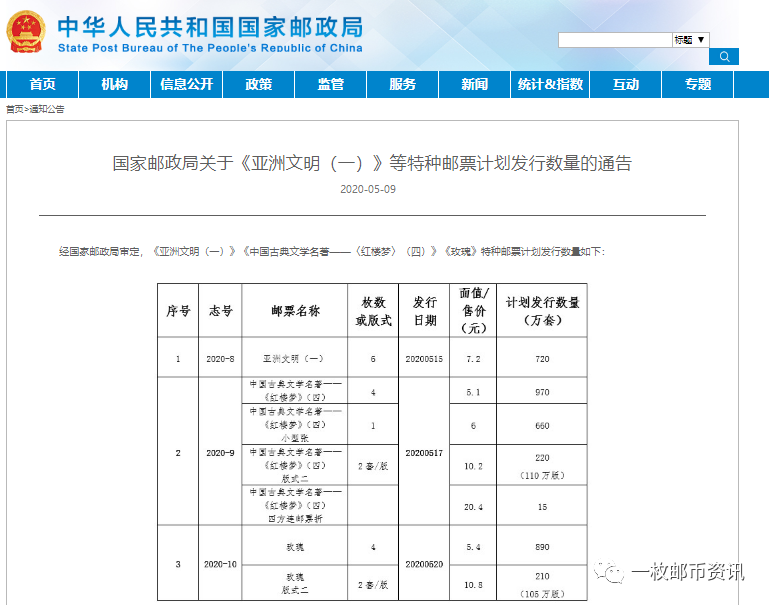The height and width of the screenshot is (605, 769).
Task: Open the 统计&指数 navigation tab
Action: 550,84
